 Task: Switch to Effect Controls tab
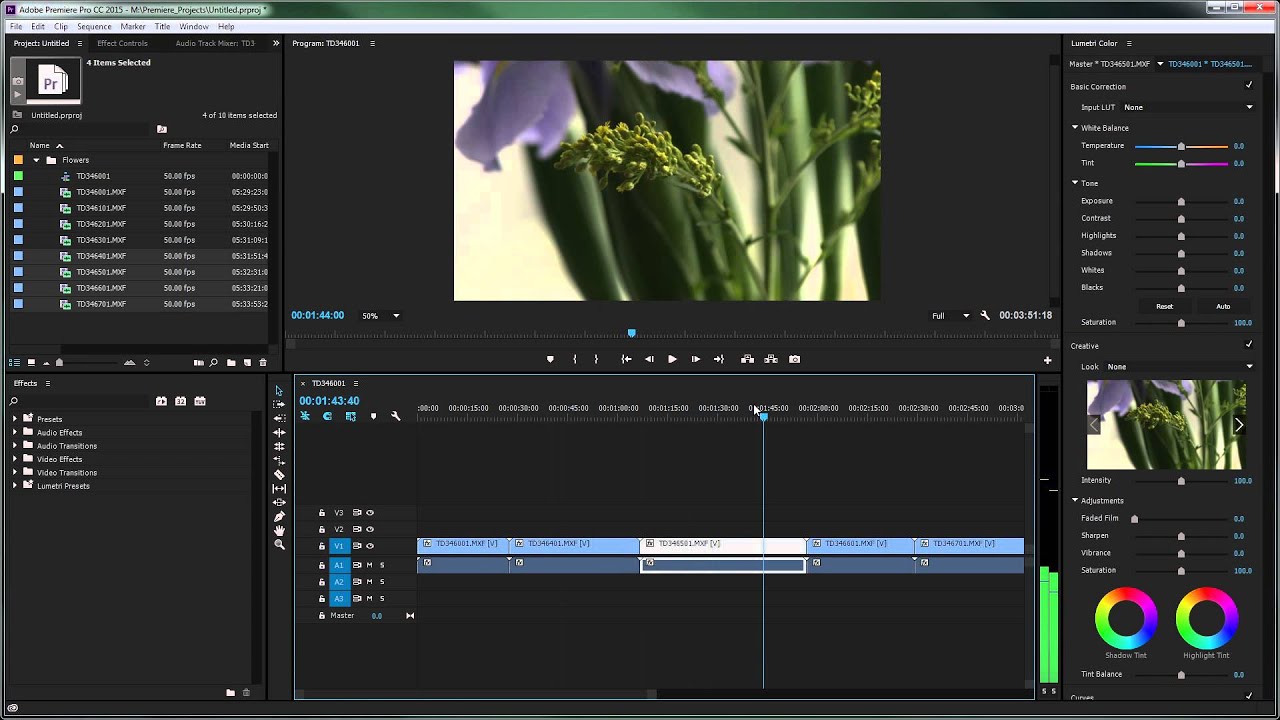122,43
